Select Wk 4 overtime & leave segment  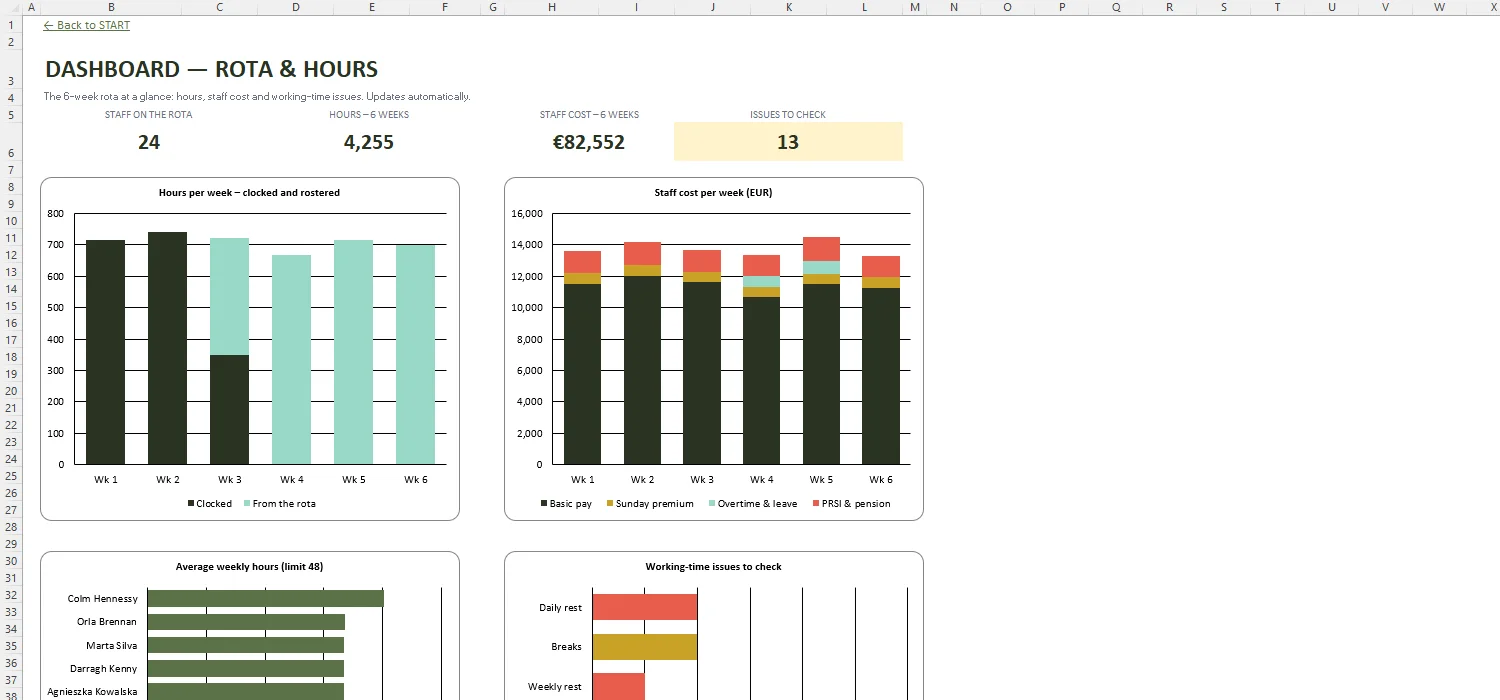762,282
